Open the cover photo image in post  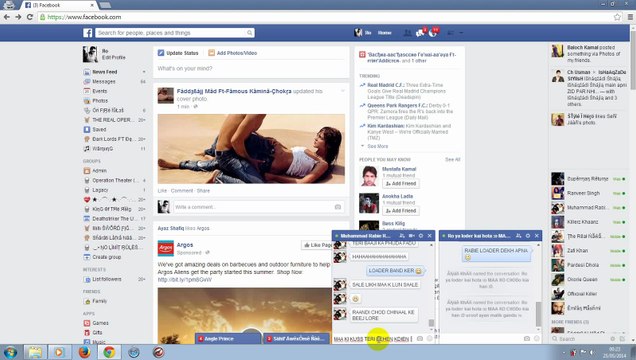(251, 149)
